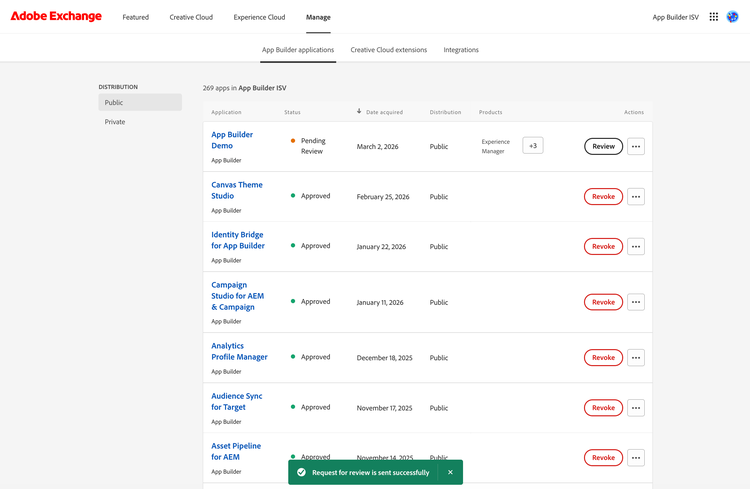
Task: Select Public distribution filter
Action: pos(140,102)
